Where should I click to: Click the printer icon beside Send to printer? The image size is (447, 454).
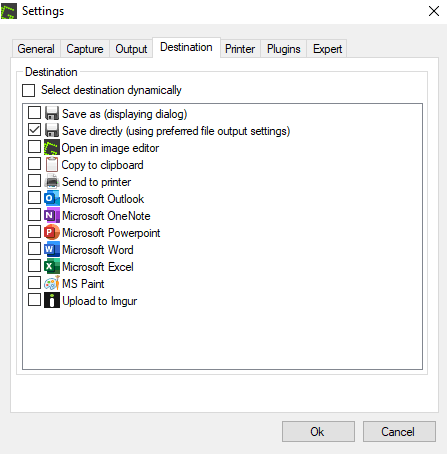[x=52, y=181]
